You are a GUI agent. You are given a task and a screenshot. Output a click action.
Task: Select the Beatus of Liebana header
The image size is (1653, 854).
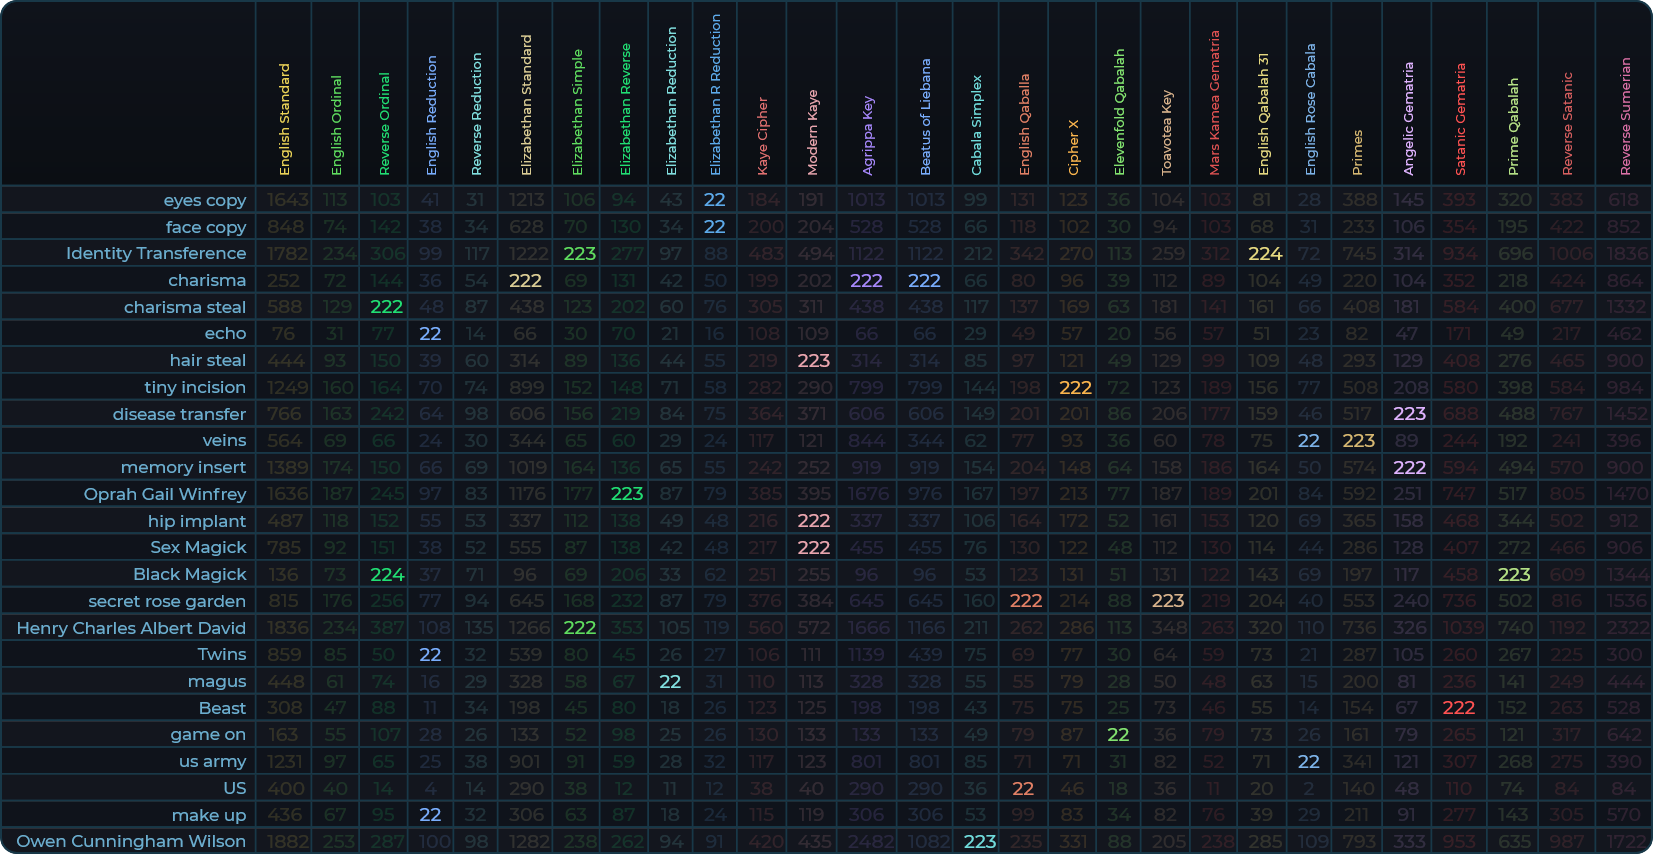pyautogui.click(x=925, y=116)
